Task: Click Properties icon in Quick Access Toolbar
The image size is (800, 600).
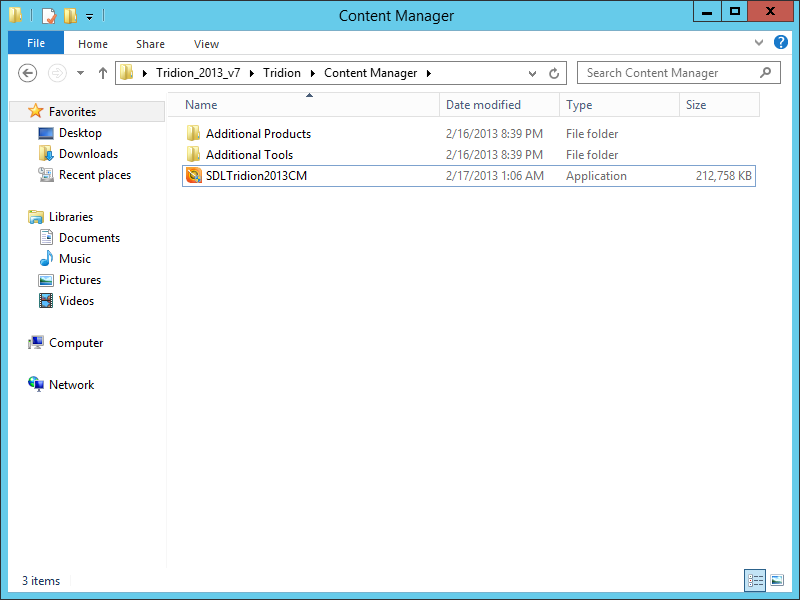Action: [x=48, y=16]
